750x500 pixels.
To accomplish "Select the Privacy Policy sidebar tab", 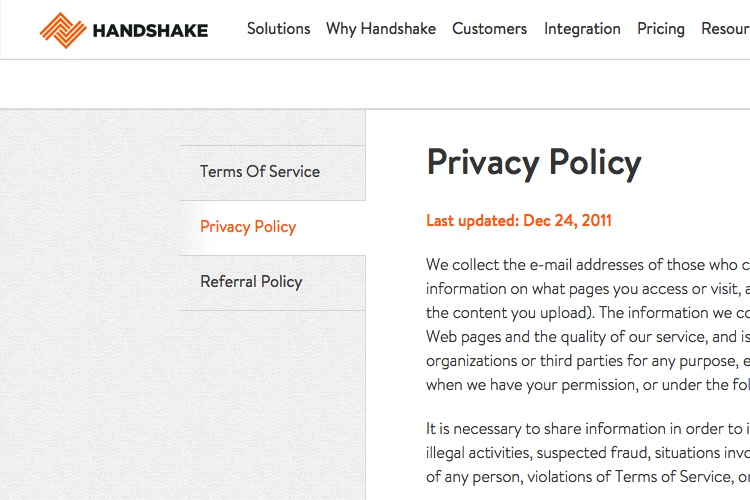I will 273,228.
